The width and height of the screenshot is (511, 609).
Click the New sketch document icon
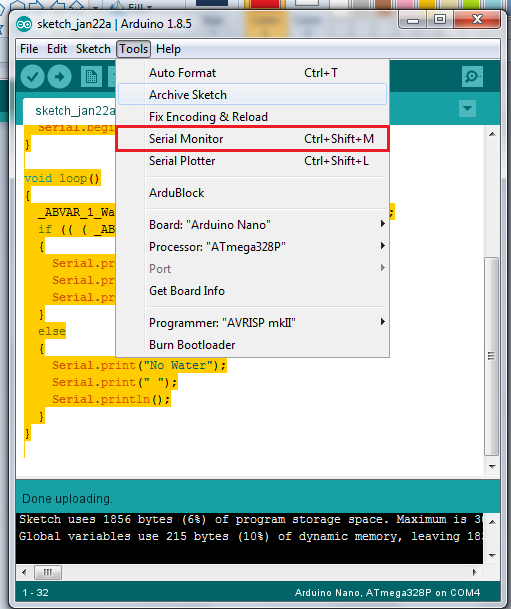(x=91, y=77)
